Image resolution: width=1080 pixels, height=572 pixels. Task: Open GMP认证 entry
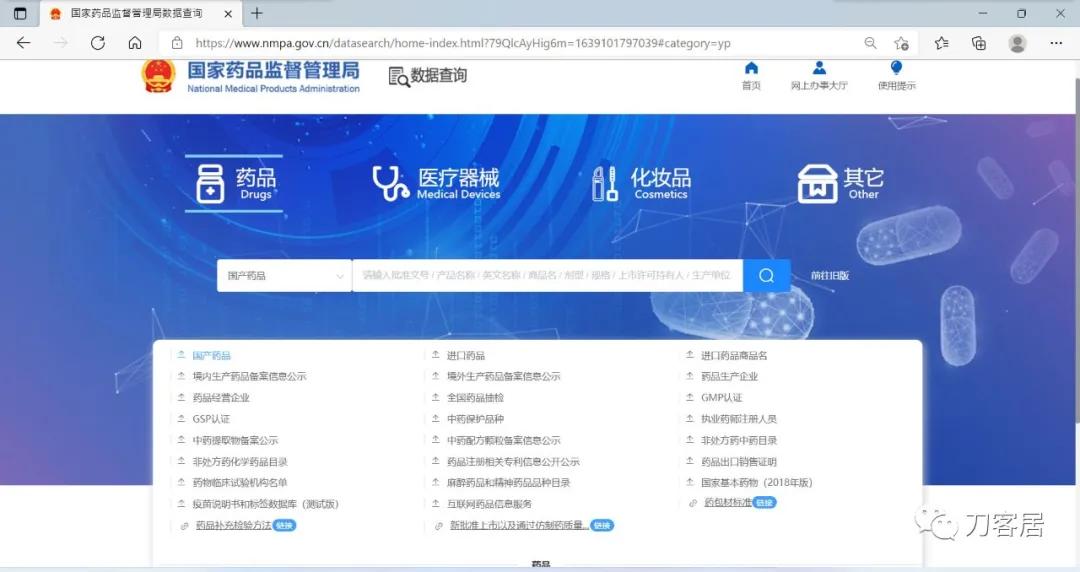tap(722, 398)
